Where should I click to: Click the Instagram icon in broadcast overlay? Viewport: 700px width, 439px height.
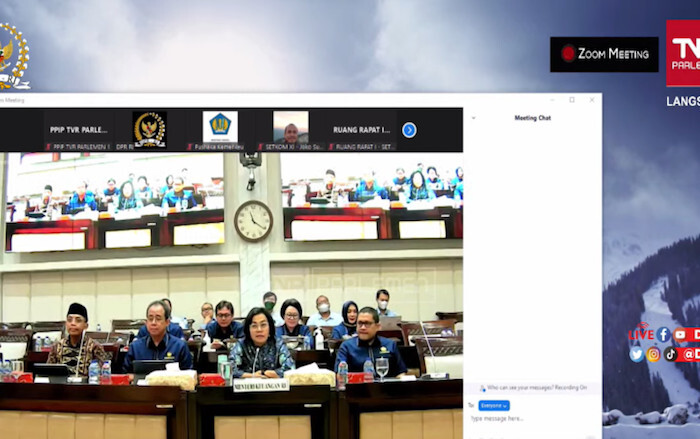click(653, 354)
